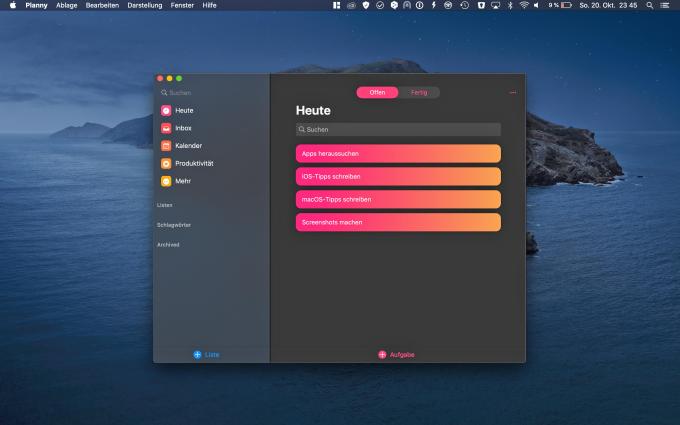Select the task macOS-Tipps schreiben
Screen dimensions: 680x425
click(398, 199)
